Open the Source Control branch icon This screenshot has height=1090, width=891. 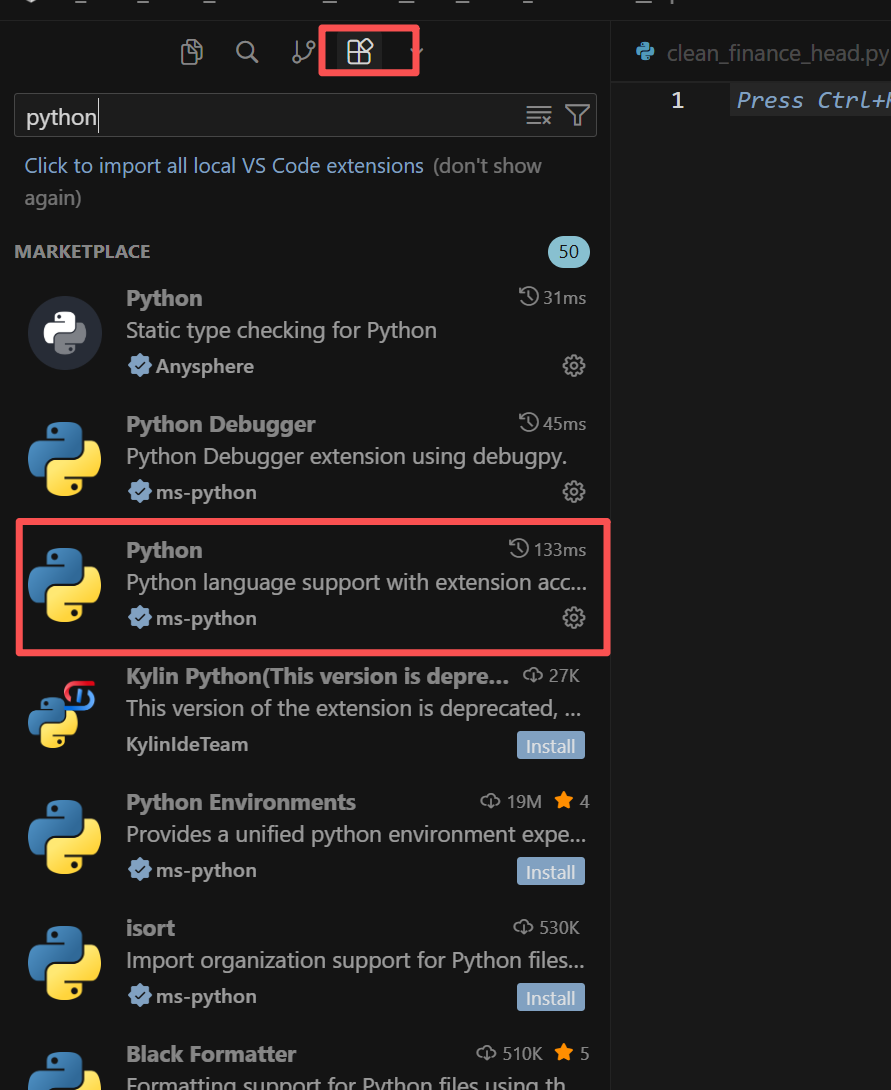click(304, 52)
